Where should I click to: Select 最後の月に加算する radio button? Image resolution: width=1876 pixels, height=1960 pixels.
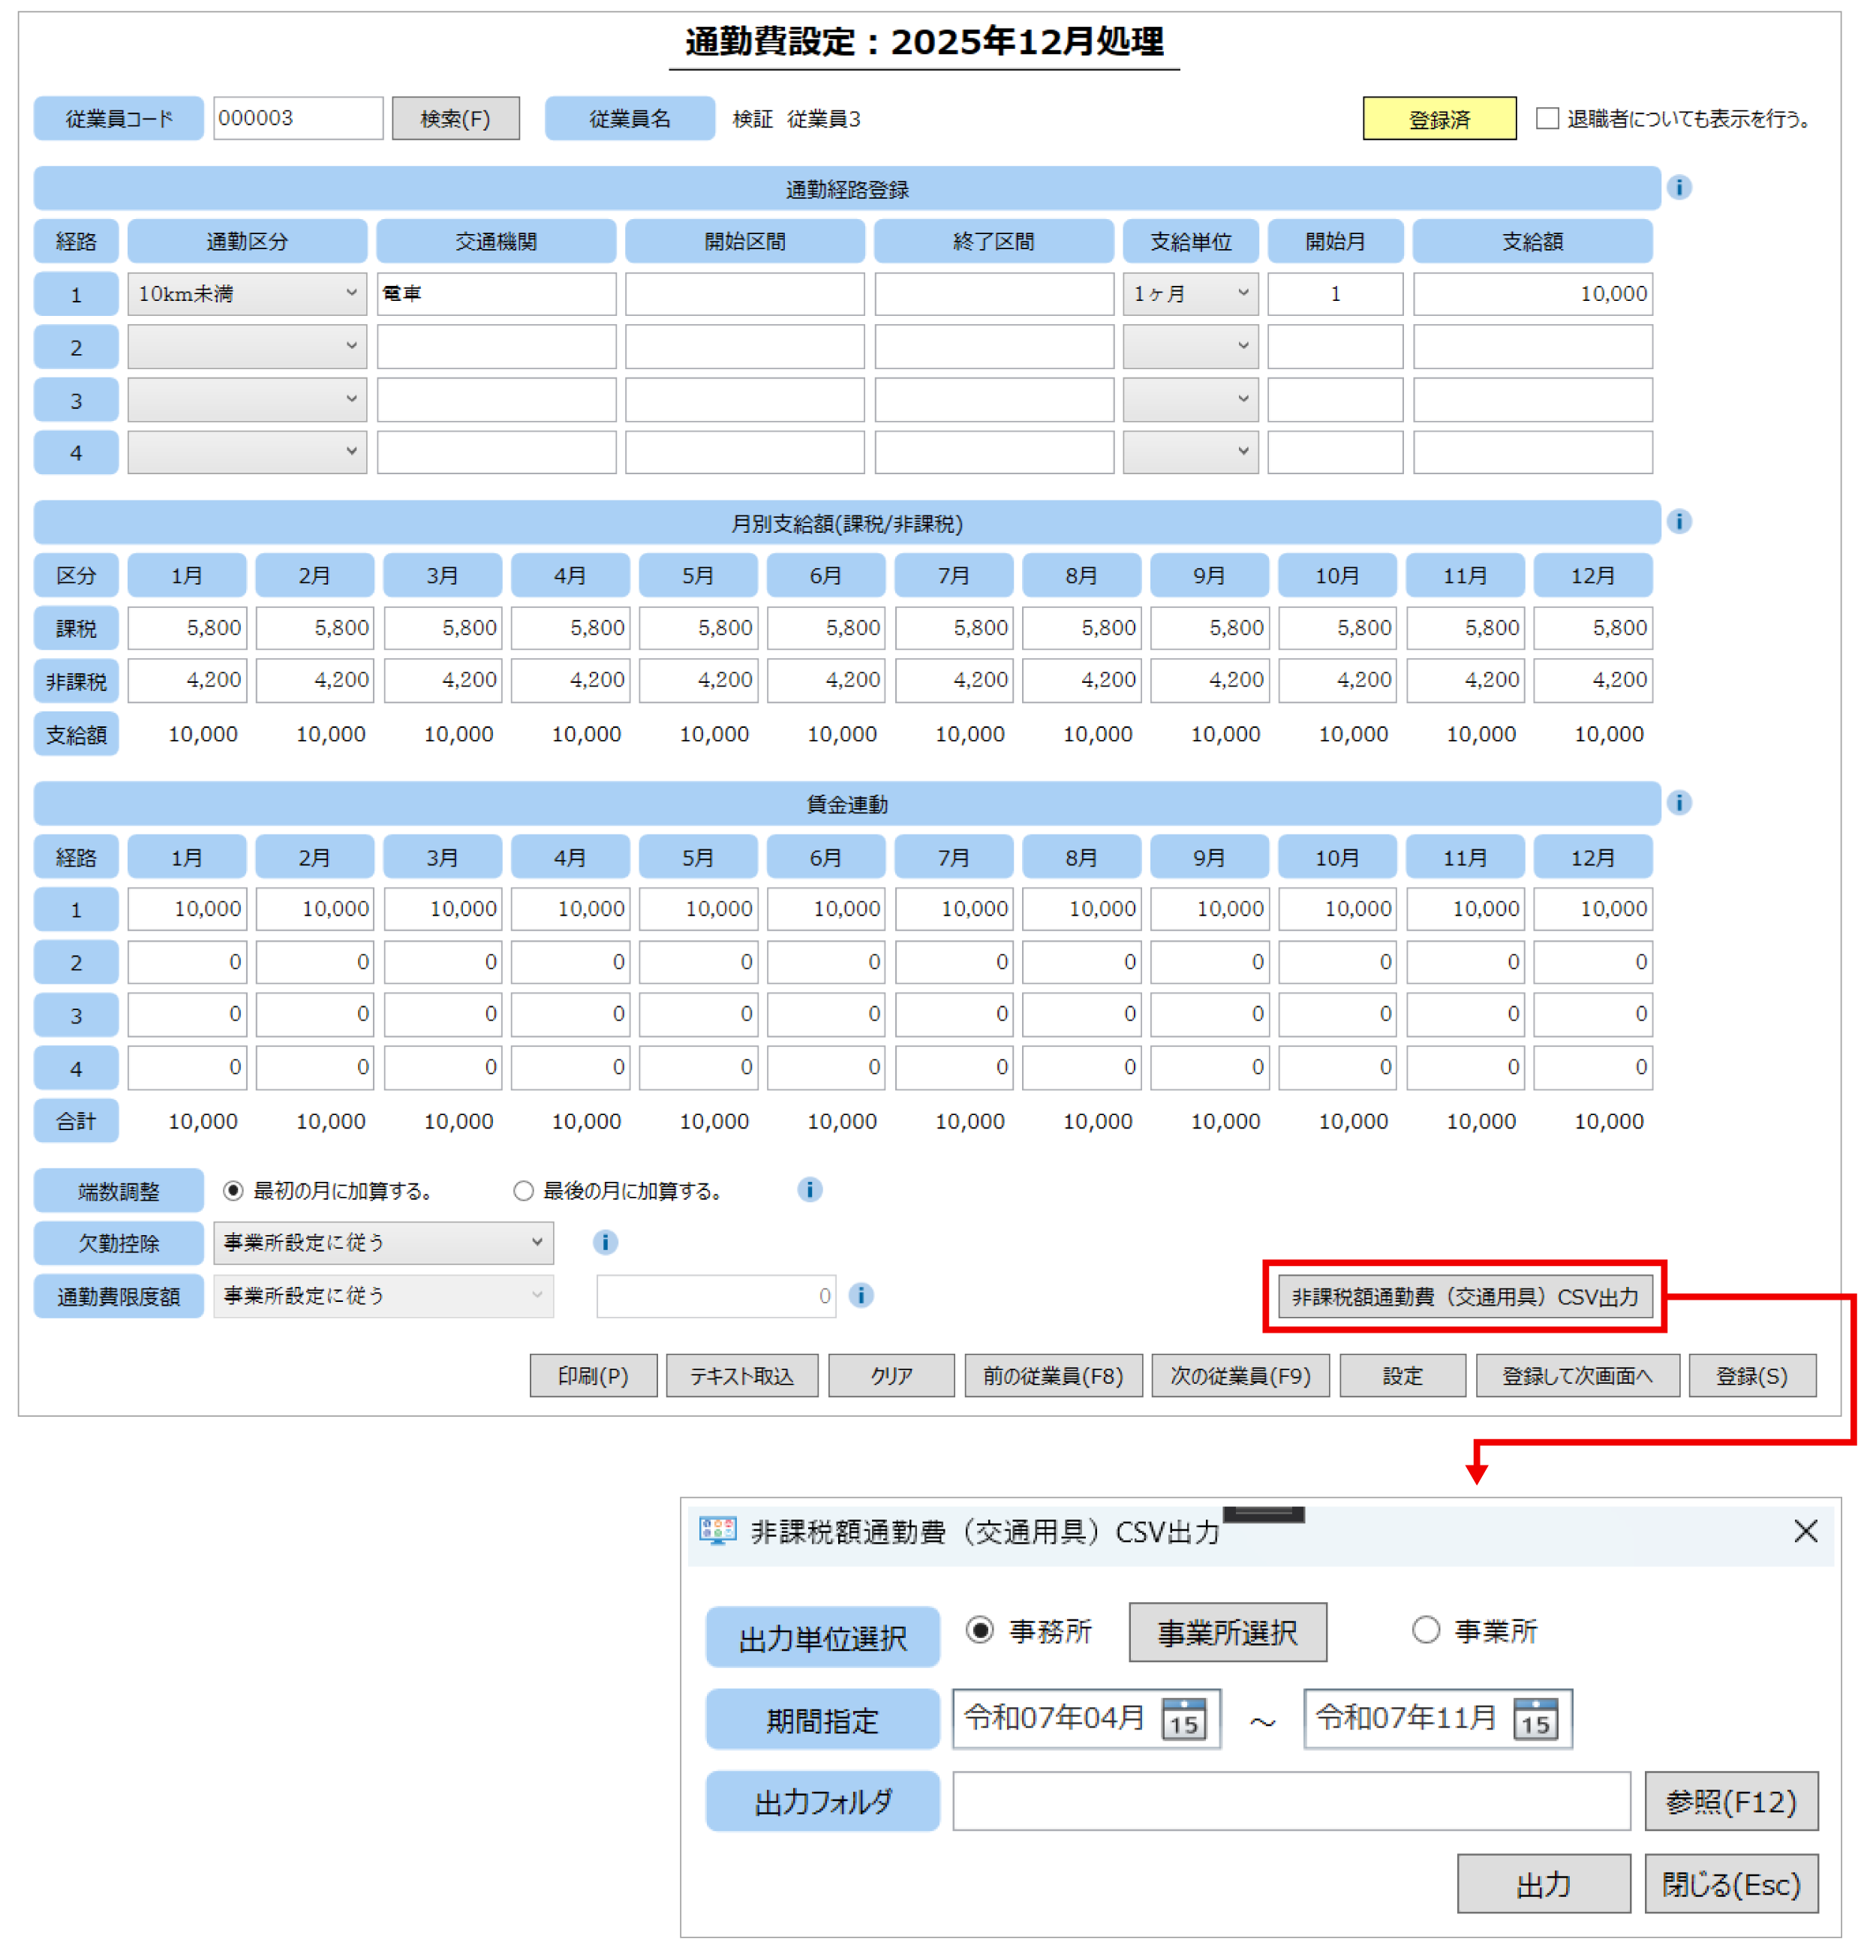tap(523, 1191)
